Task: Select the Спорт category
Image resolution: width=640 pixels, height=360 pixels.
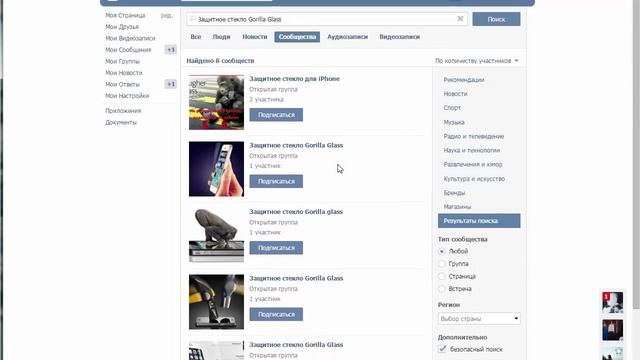Action: 452,108
